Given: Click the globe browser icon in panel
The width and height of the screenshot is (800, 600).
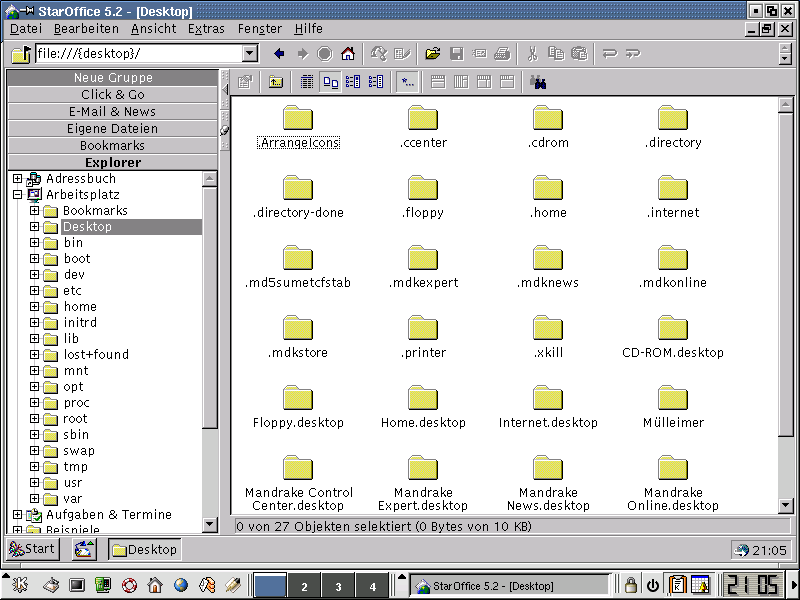Looking at the screenshot, I should pos(181,585).
